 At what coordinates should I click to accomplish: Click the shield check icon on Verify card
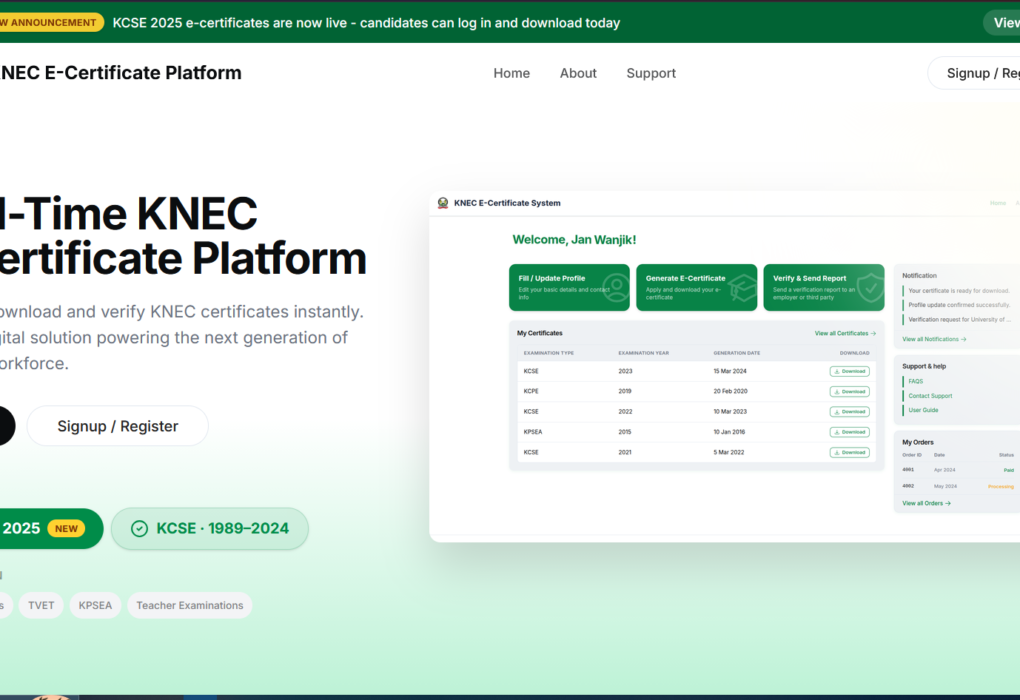click(870, 288)
